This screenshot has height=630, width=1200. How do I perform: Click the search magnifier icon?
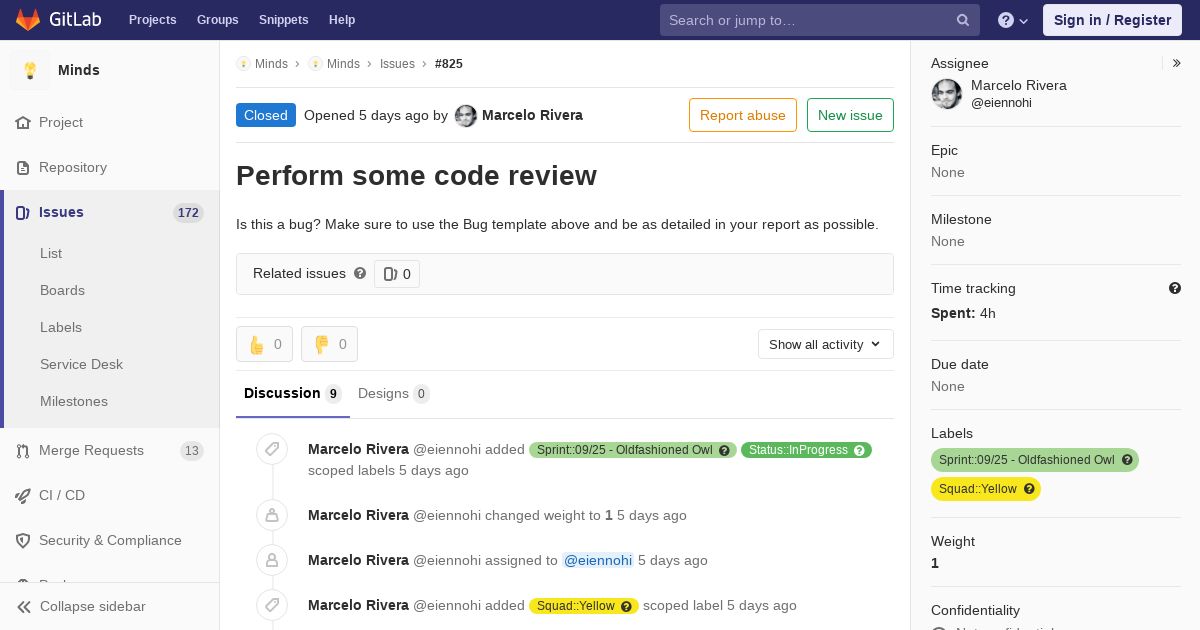pyautogui.click(x=963, y=20)
